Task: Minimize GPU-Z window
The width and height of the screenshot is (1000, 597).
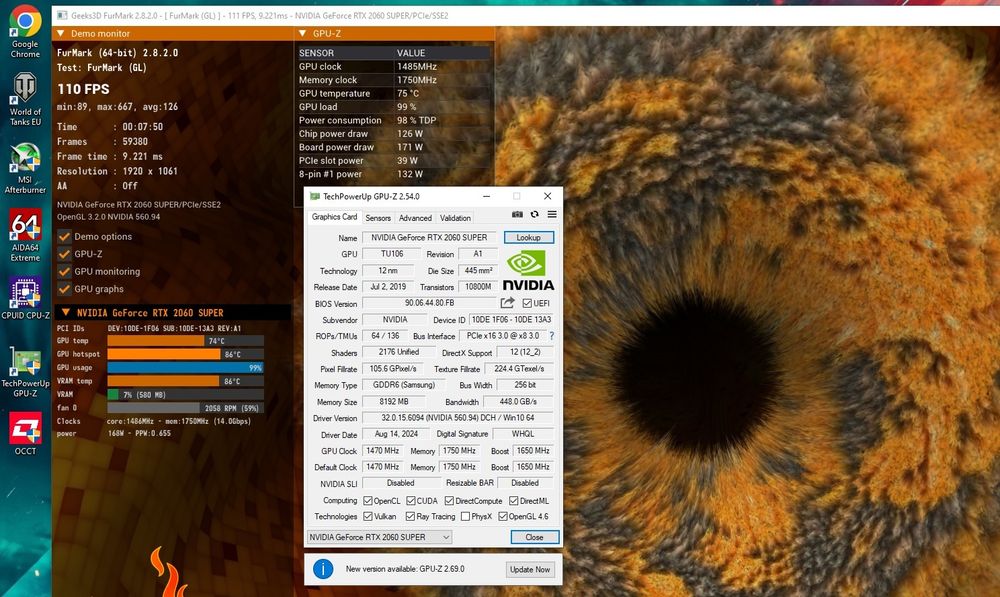Action: coord(487,196)
